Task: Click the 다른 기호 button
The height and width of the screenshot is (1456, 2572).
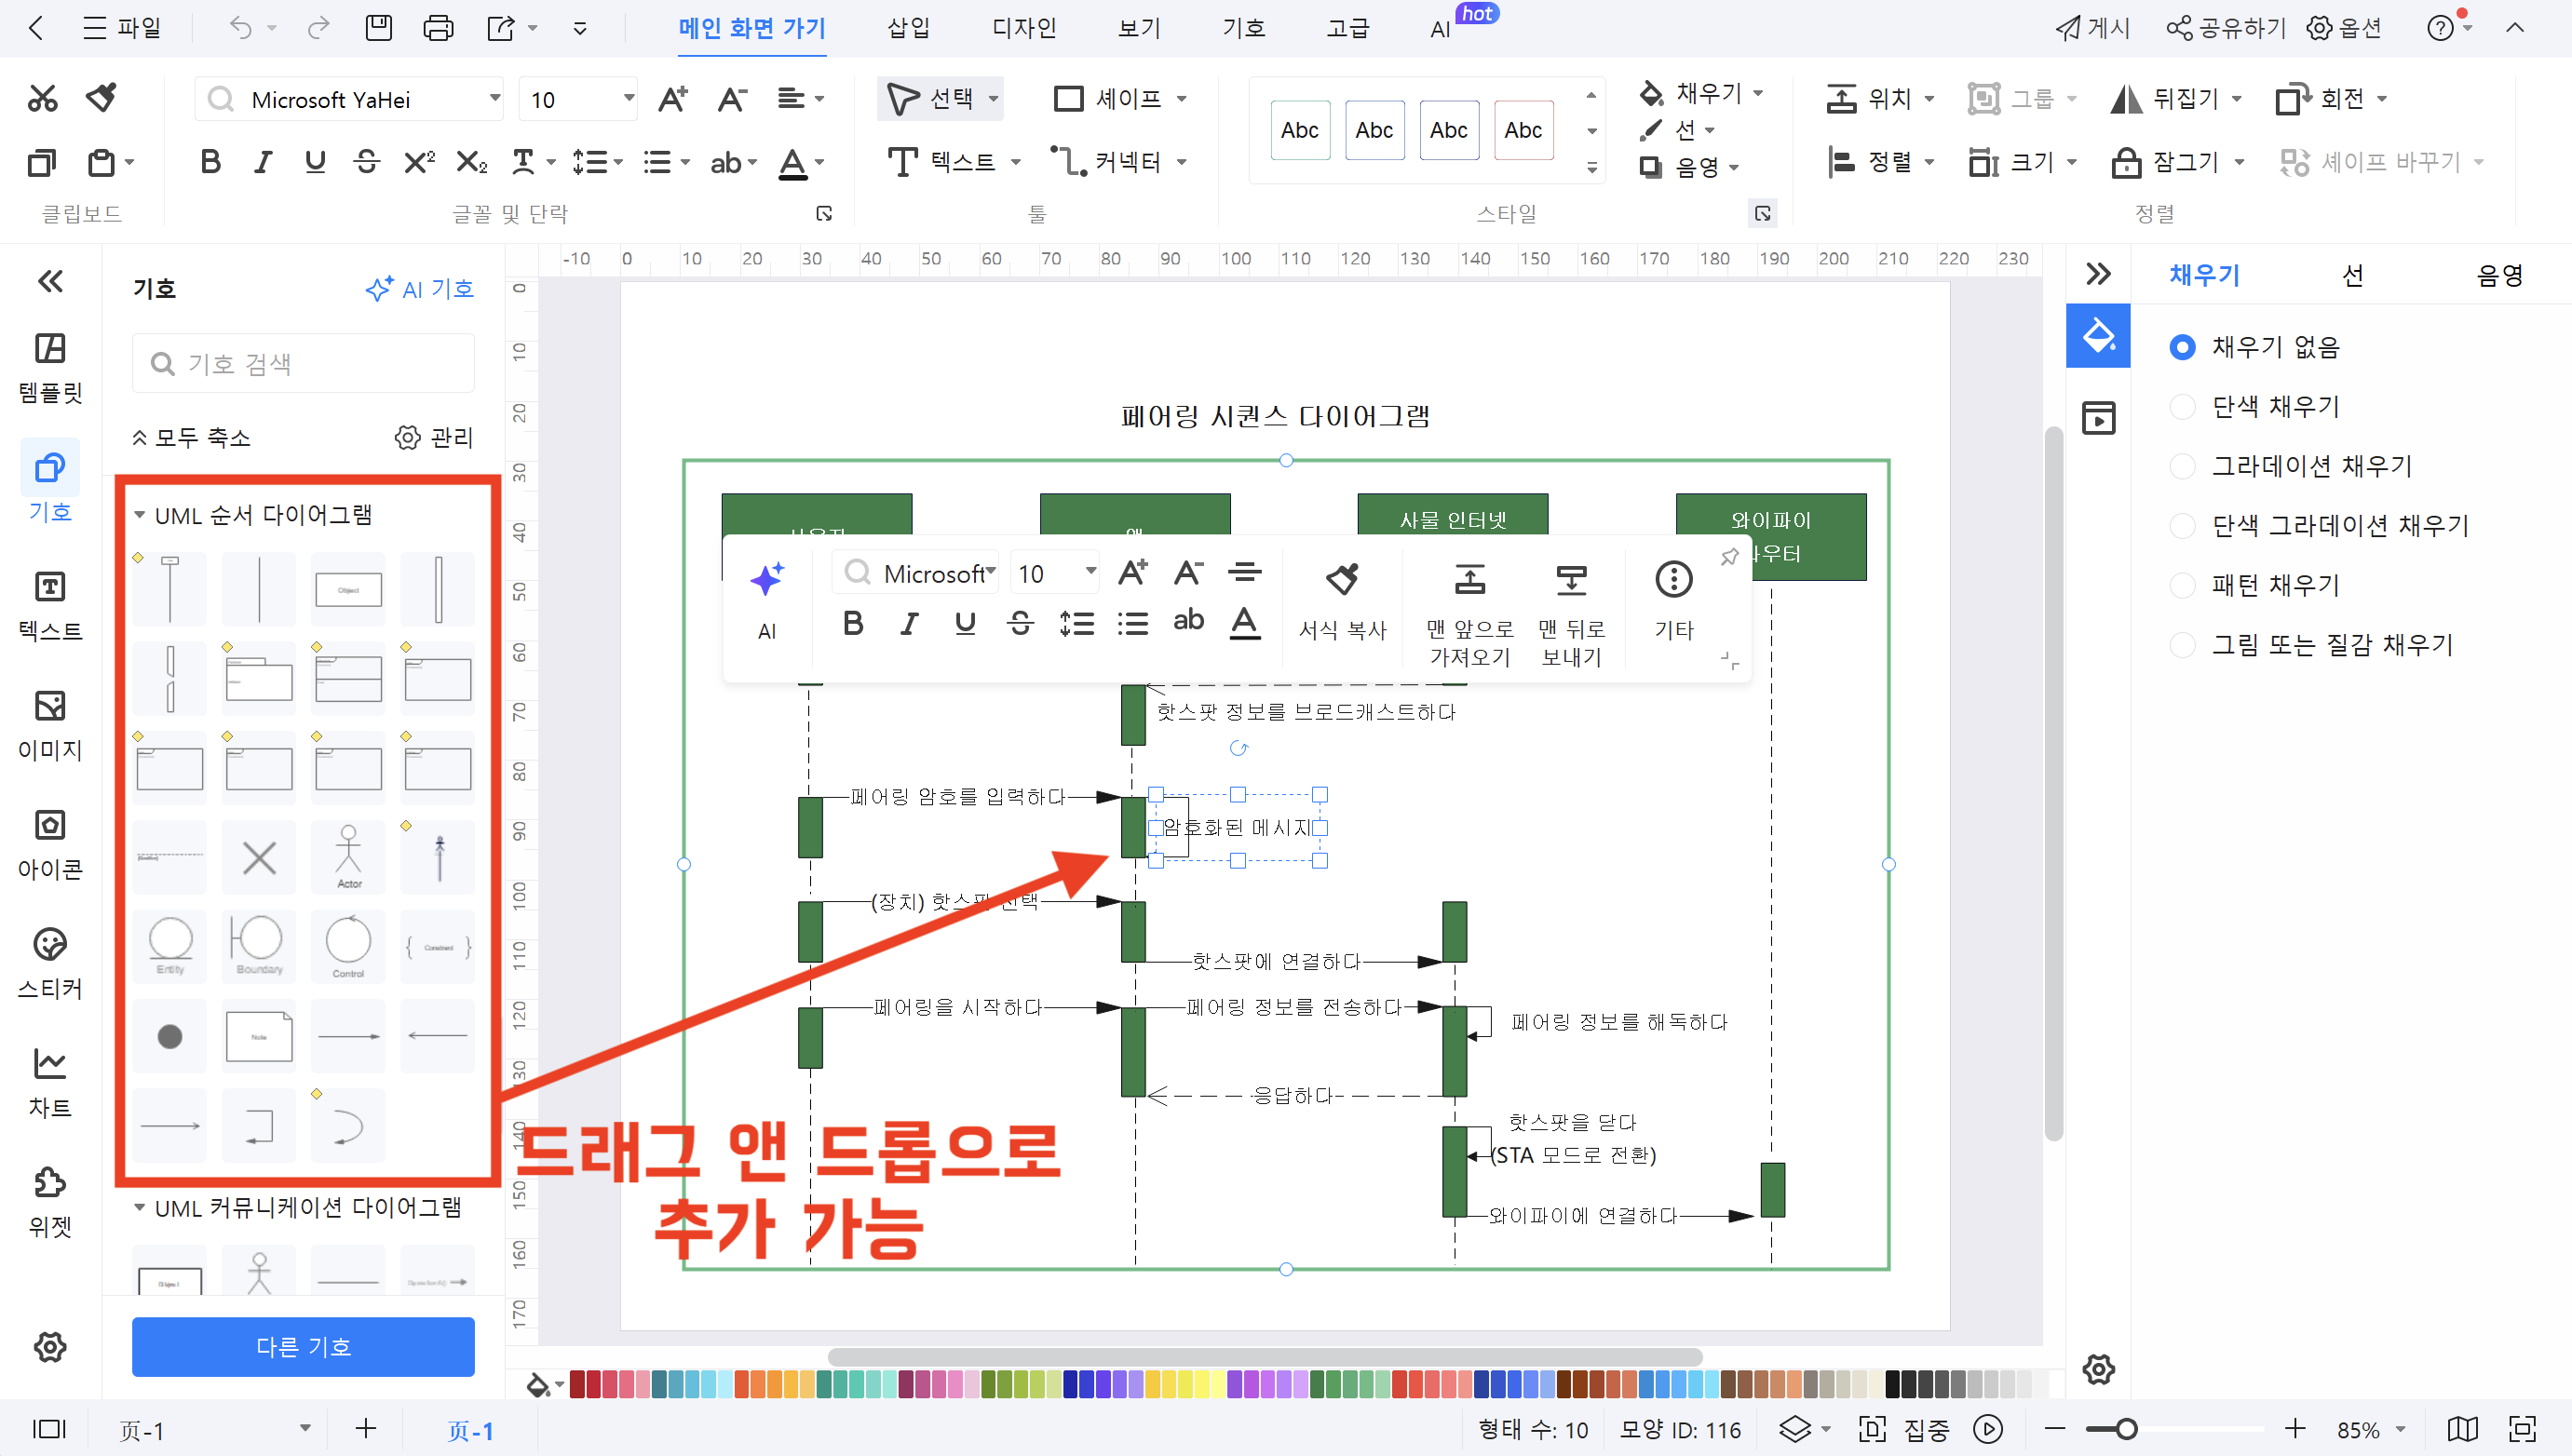Action: [302, 1346]
